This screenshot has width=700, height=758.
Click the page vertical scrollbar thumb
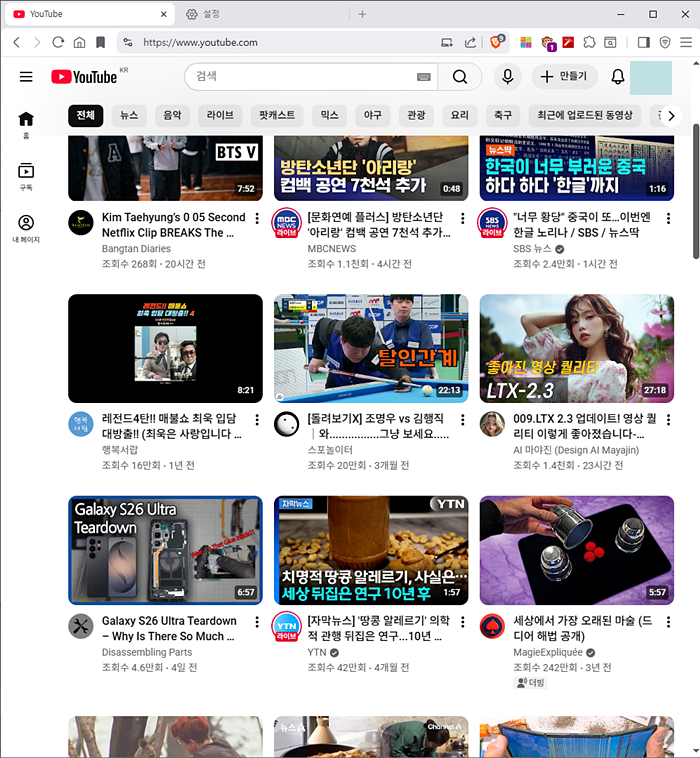click(x=696, y=191)
